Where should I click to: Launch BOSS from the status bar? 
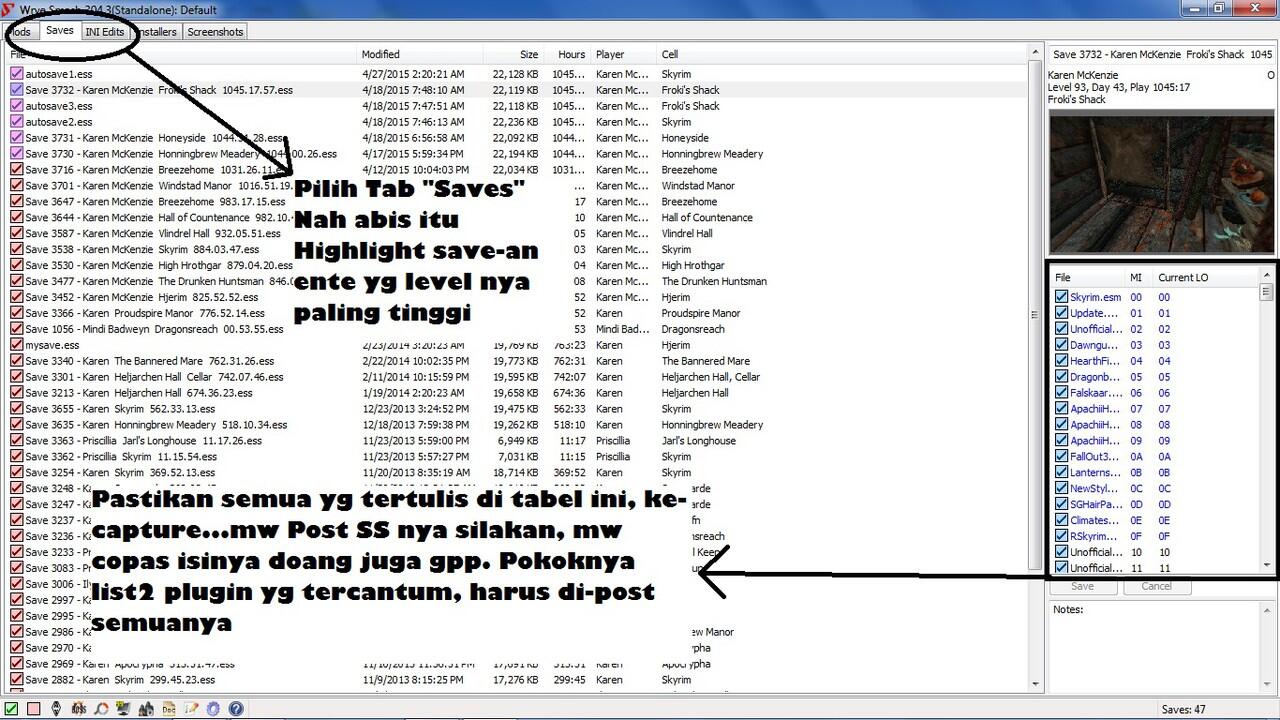pyautogui.click(x=79, y=709)
